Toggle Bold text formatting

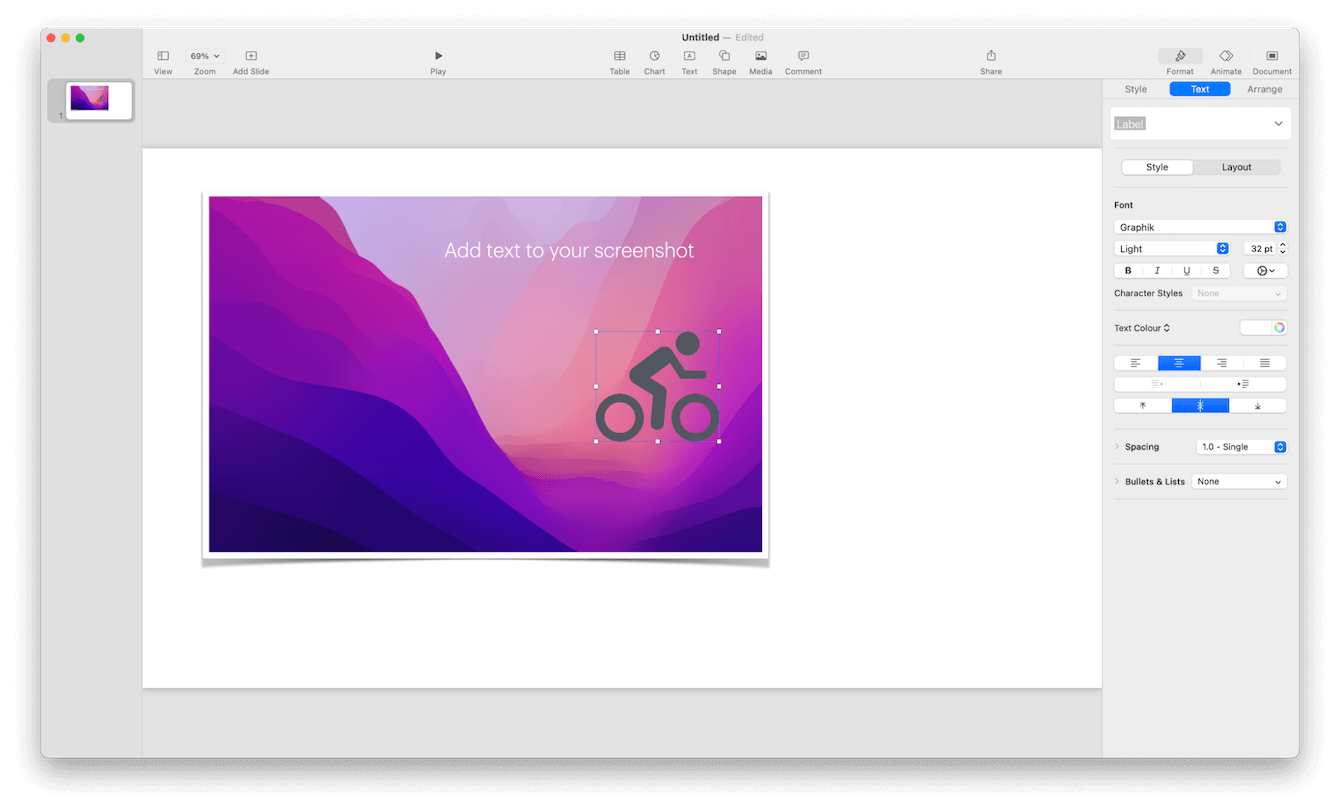point(1128,271)
